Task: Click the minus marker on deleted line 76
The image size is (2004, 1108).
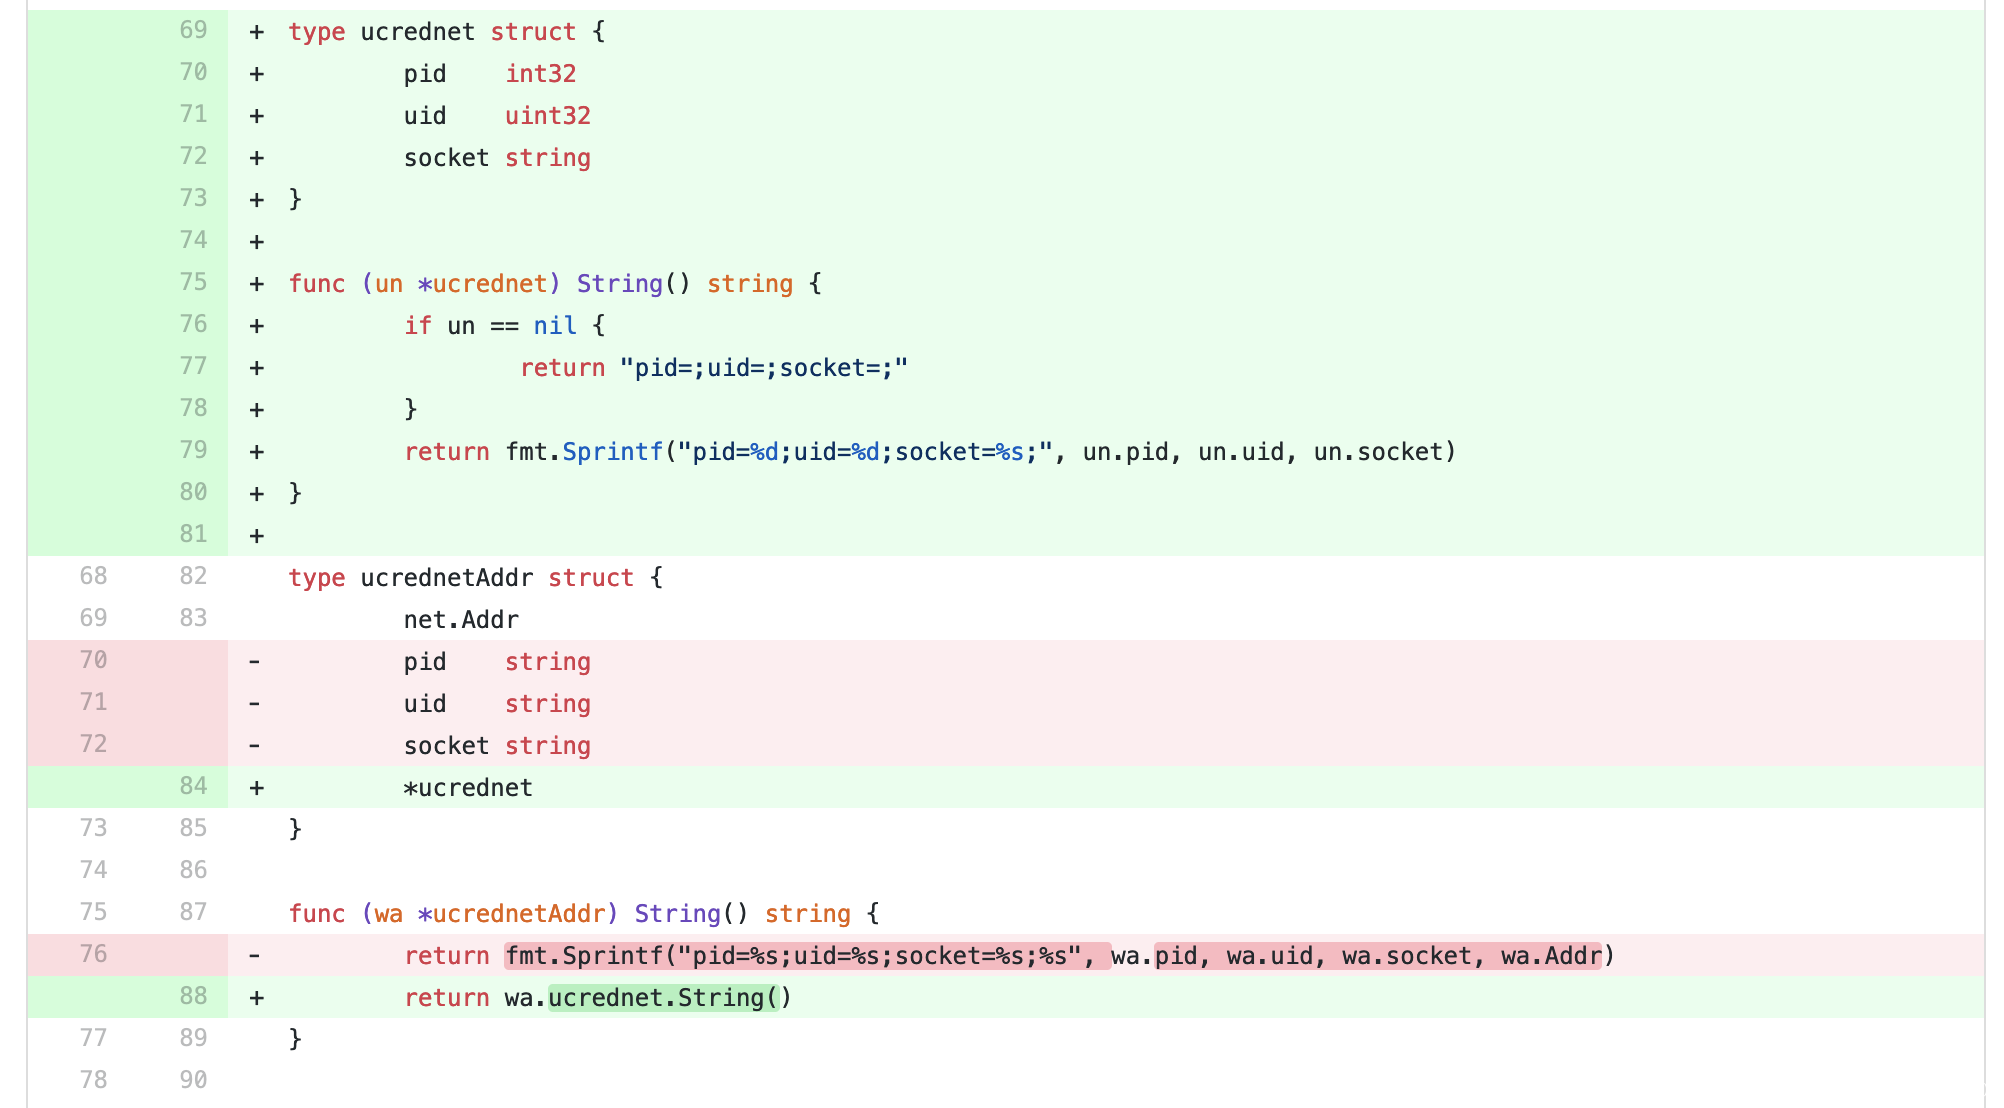Action: pos(255,956)
